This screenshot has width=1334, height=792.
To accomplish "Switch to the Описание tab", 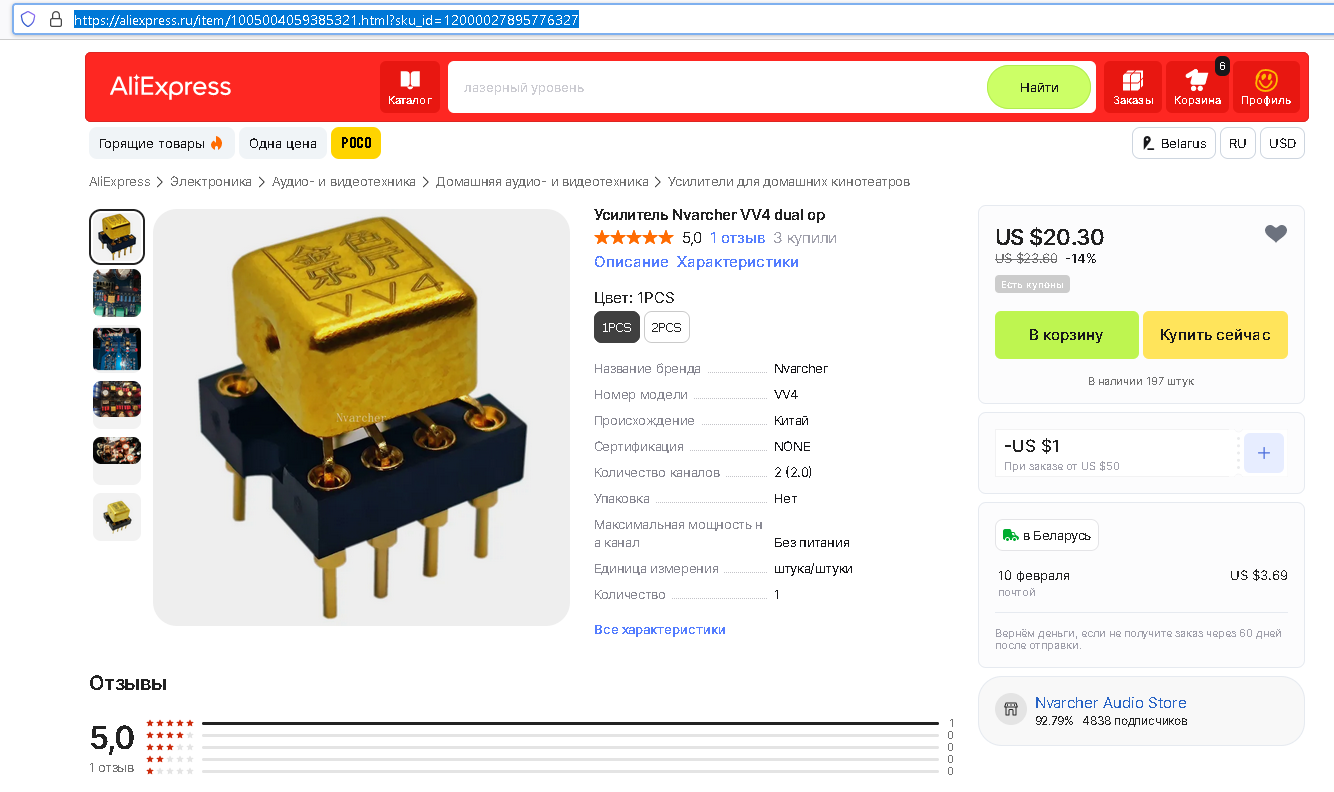I will click(631, 262).
